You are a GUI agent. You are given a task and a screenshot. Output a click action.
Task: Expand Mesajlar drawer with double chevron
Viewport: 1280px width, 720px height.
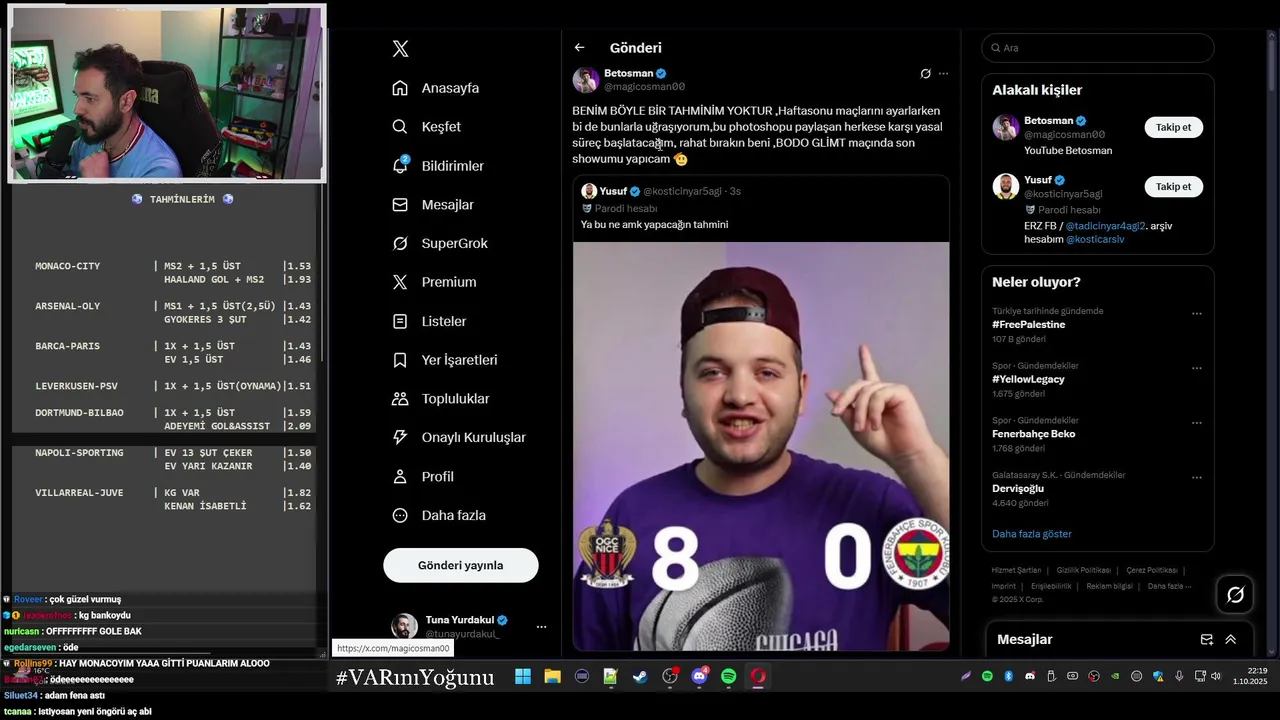[x=1231, y=640]
